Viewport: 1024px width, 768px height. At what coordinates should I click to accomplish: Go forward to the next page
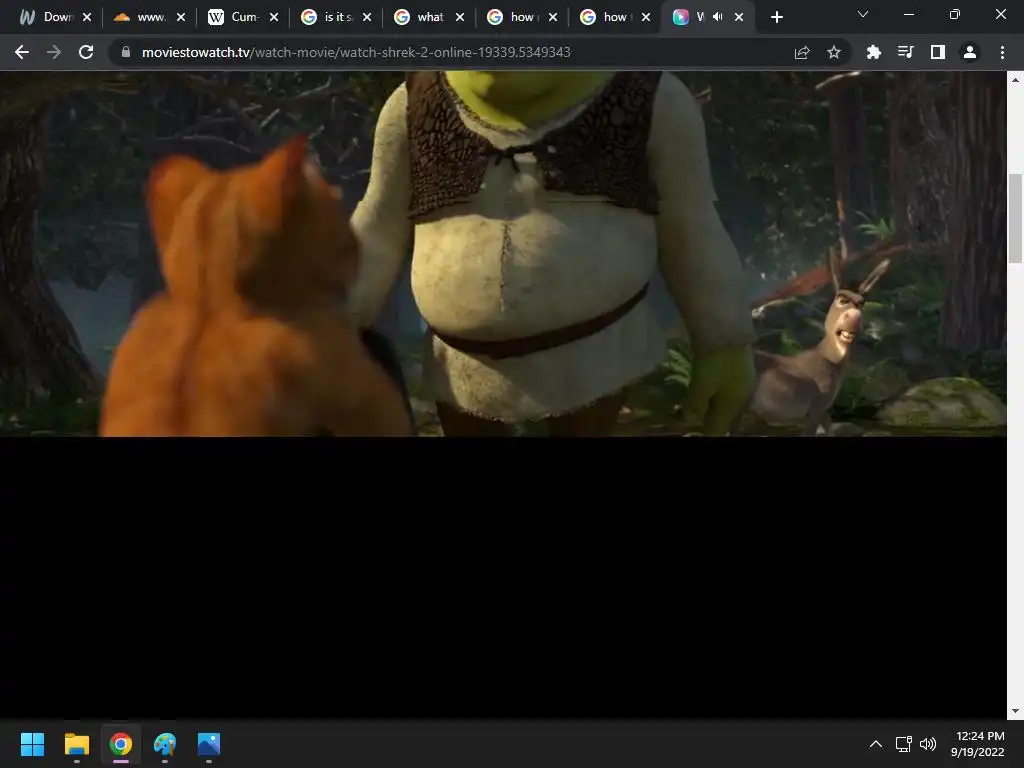point(54,52)
